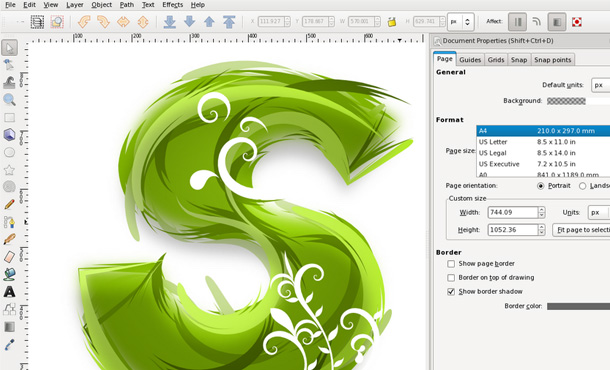
Task: Raise selection one step
Action: (x=209, y=22)
